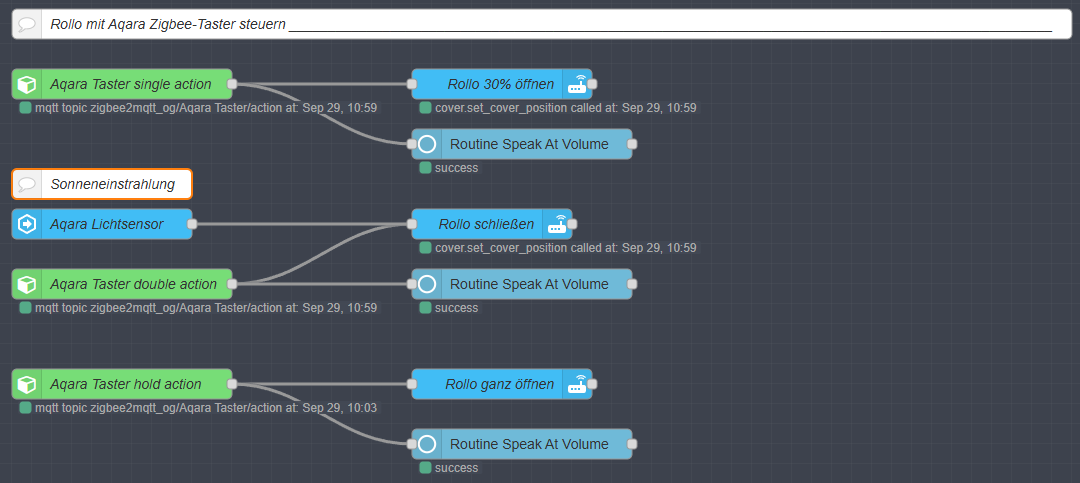This screenshot has width=1080, height=483.
Task: Click the output port of Aqara Lichtsensor
Action: pyautogui.click(x=192, y=225)
